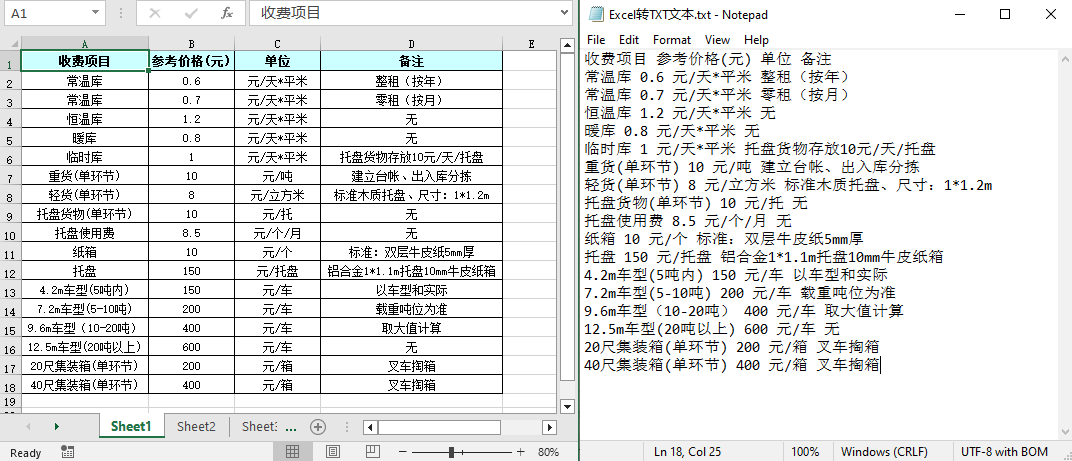
Task: Switch to Sheet2 tab
Action: point(196,427)
